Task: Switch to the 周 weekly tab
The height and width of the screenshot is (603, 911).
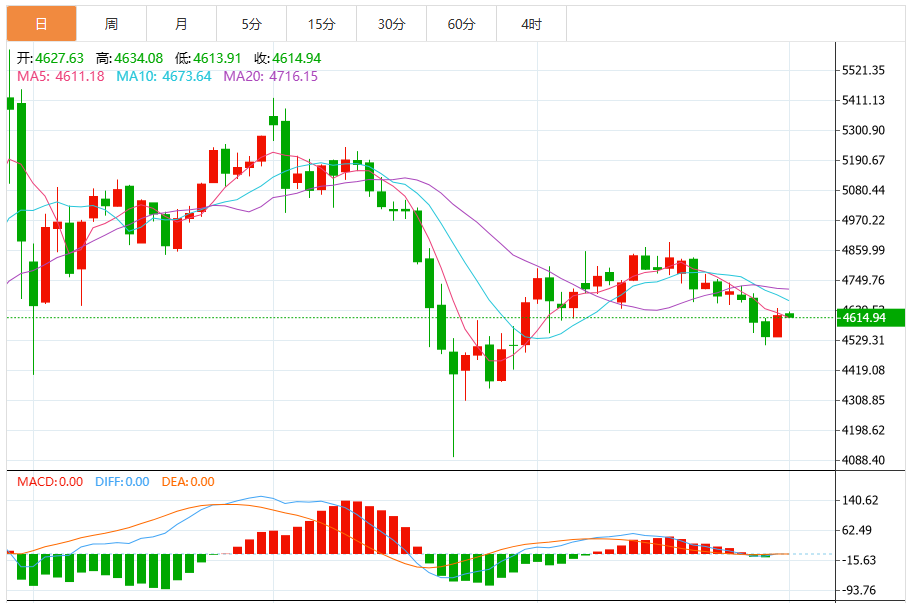Action: [x=112, y=24]
